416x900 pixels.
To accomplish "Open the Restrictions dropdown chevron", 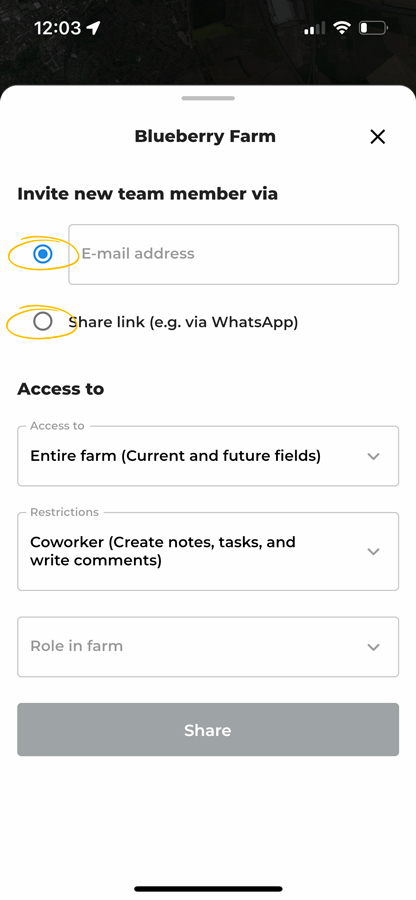I will tap(374, 552).
